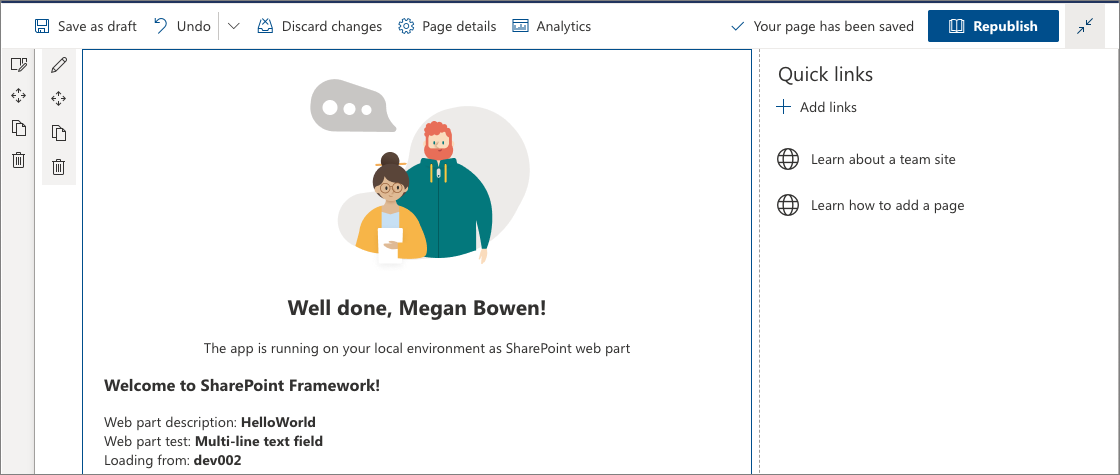Screen dimensions: 1120x475
Task: Click Add links under Quick links
Action: [x=816, y=107]
